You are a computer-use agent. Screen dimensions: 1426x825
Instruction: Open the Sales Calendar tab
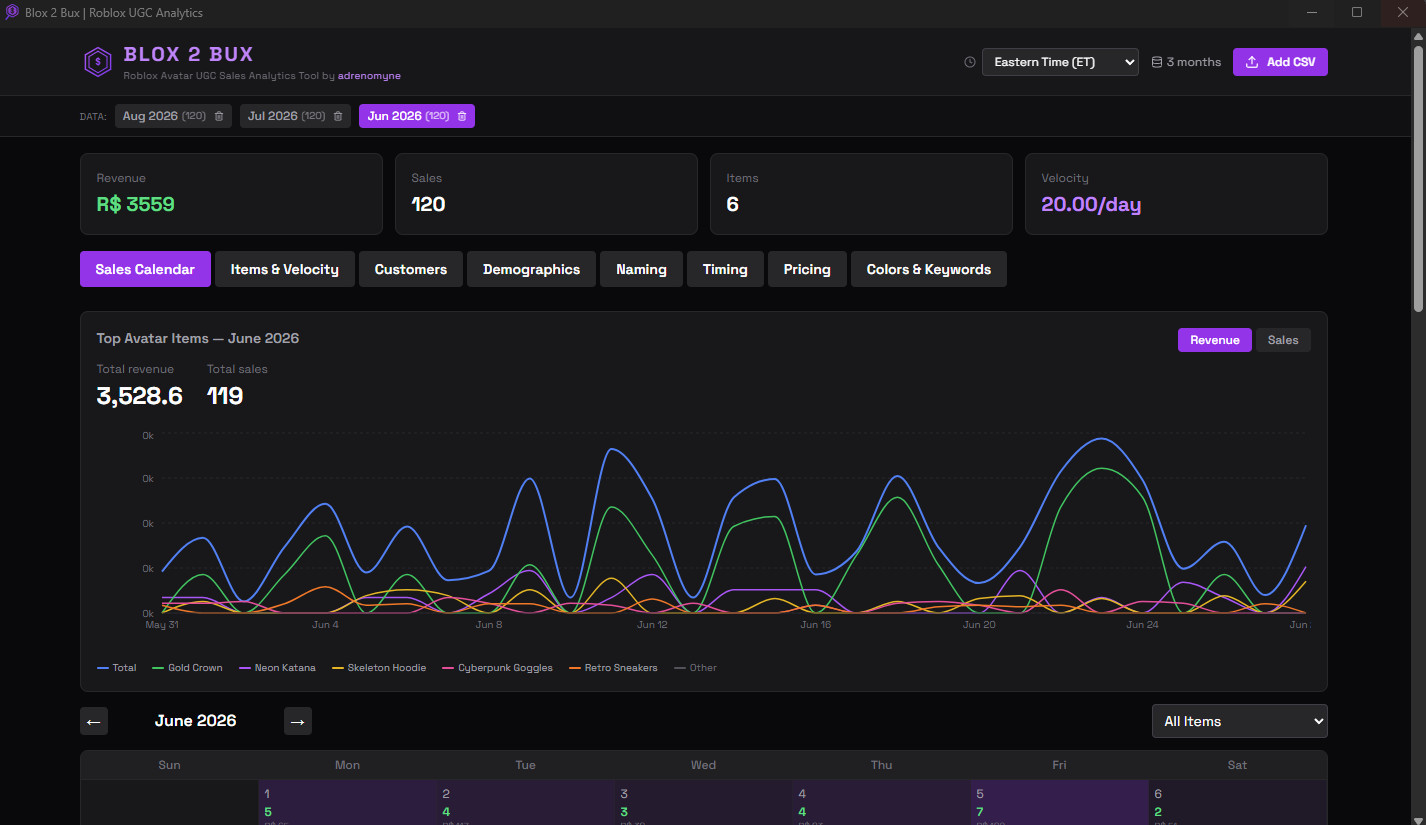[x=145, y=269]
